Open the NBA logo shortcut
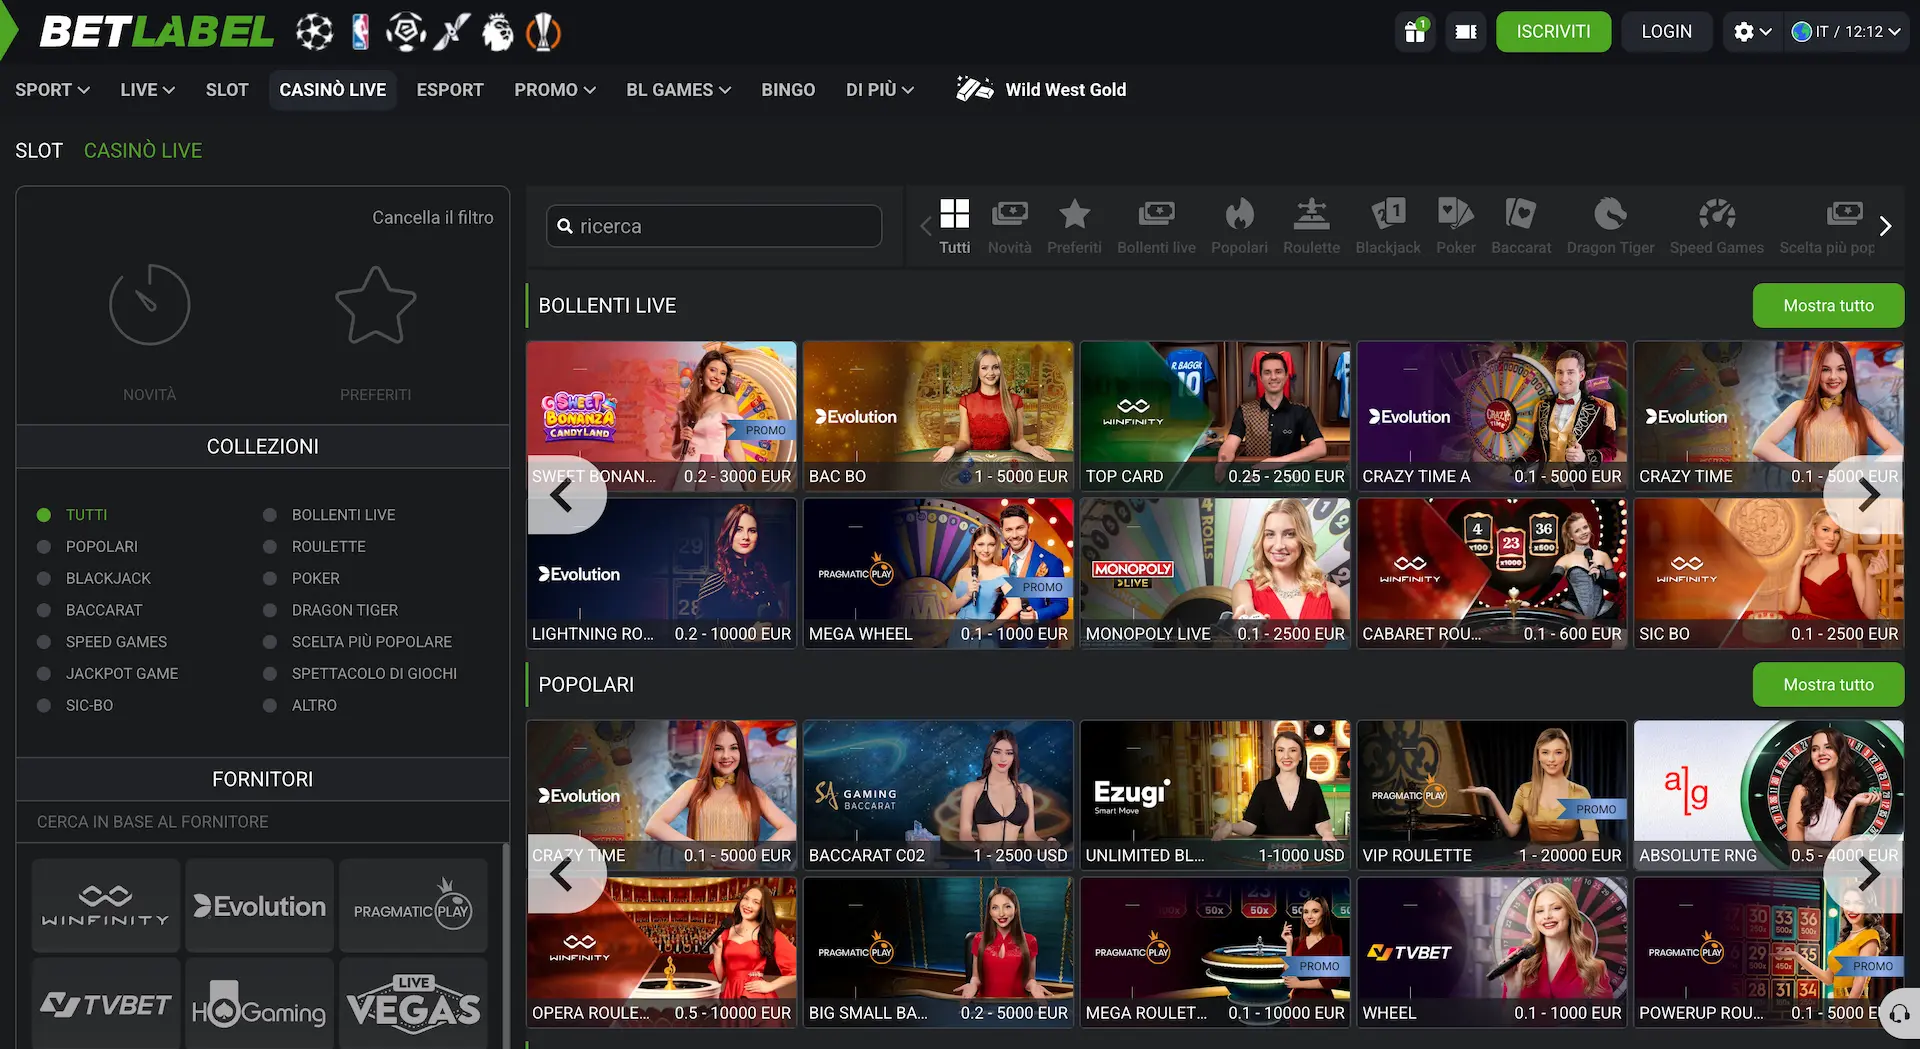Image resolution: width=1920 pixels, height=1049 pixels. point(361,32)
